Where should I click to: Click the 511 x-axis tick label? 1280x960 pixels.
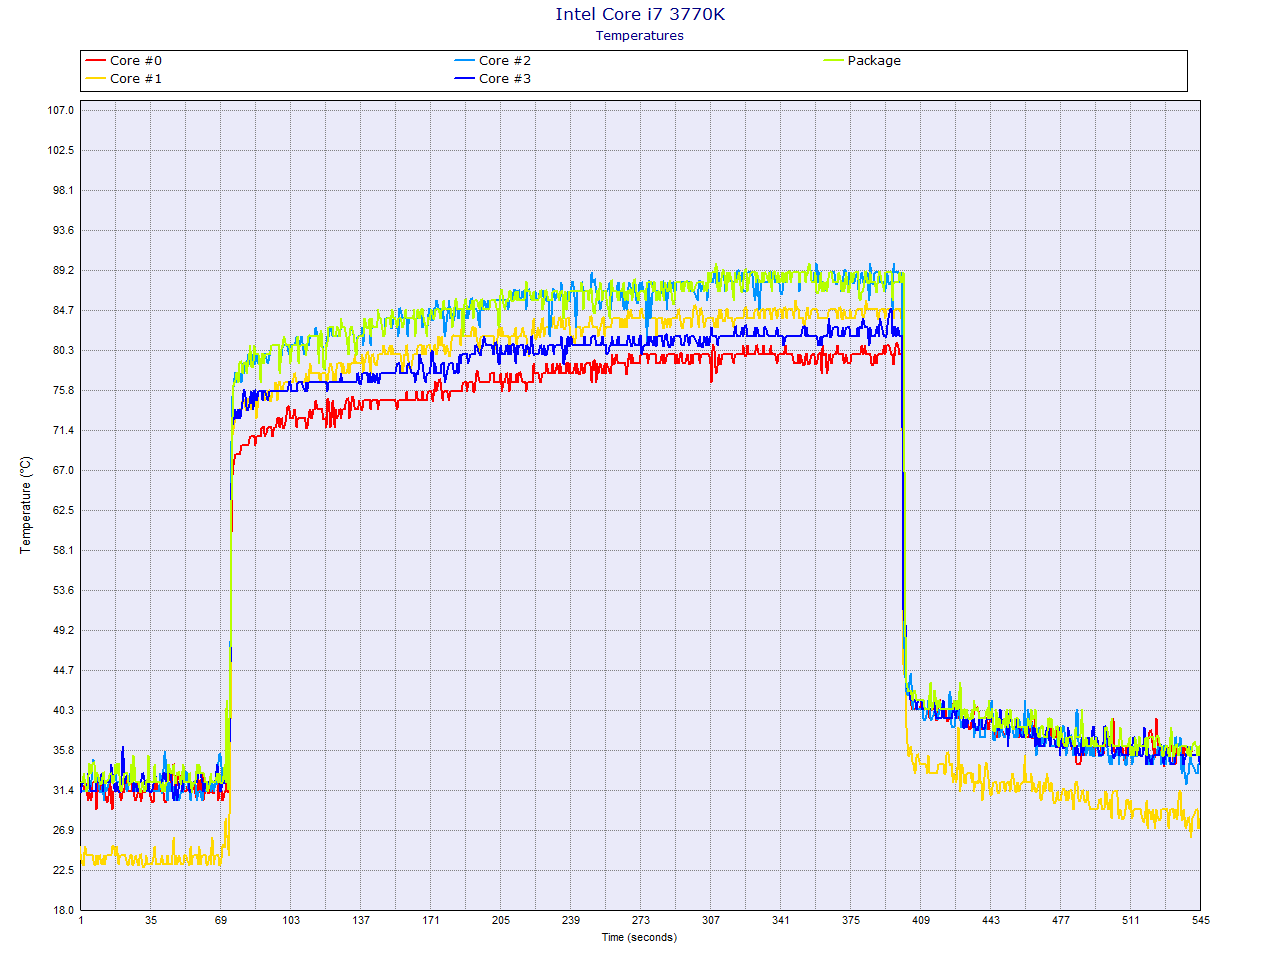pyautogui.click(x=1131, y=920)
